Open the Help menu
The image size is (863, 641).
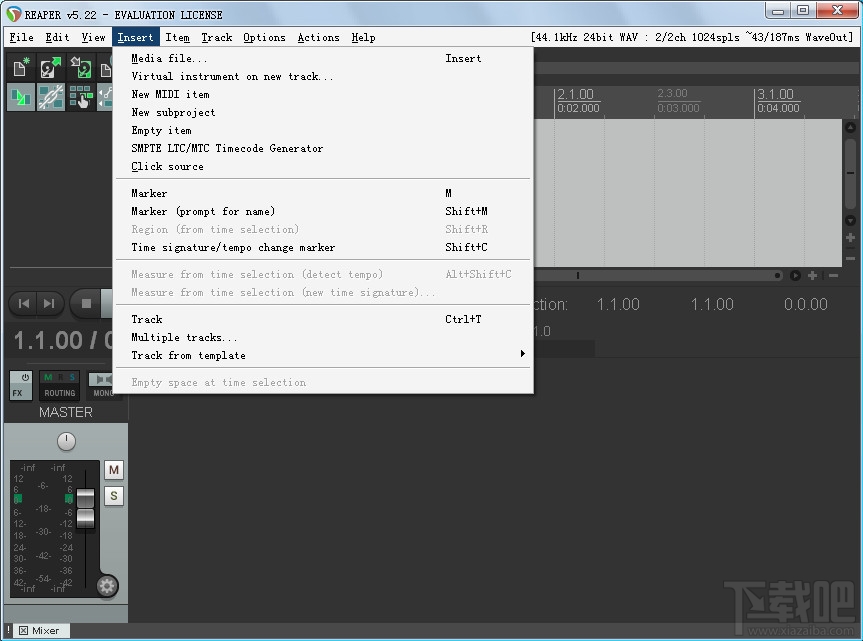(363, 37)
